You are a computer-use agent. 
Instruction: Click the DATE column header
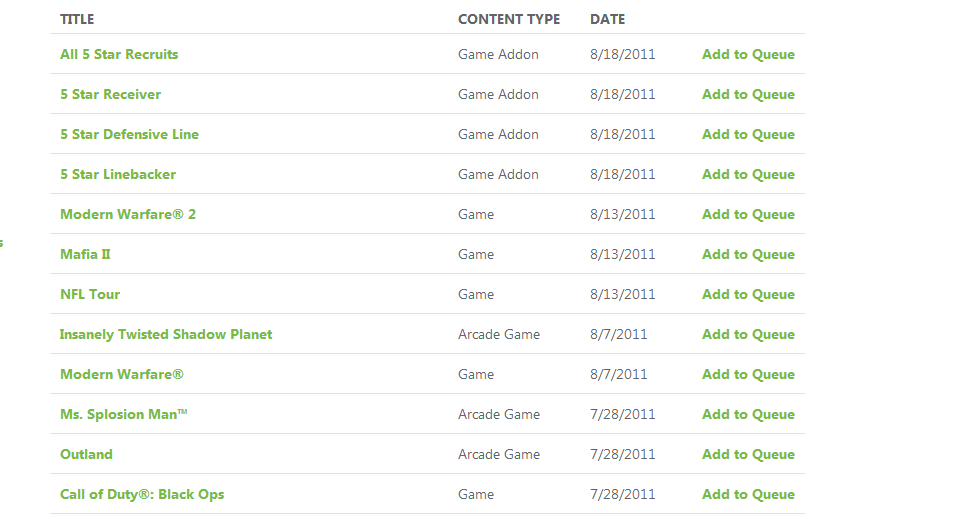pos(607,19)
